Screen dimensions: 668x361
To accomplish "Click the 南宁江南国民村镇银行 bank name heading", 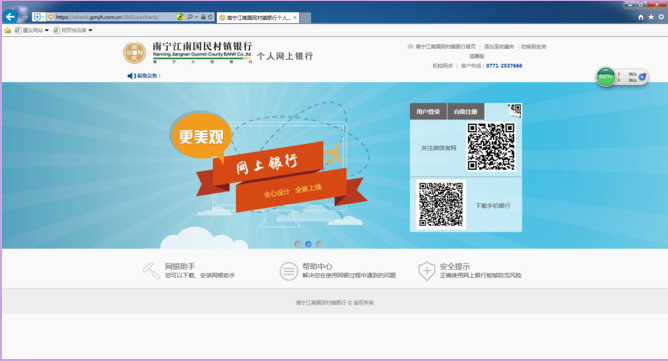I will tap(202, 46).
